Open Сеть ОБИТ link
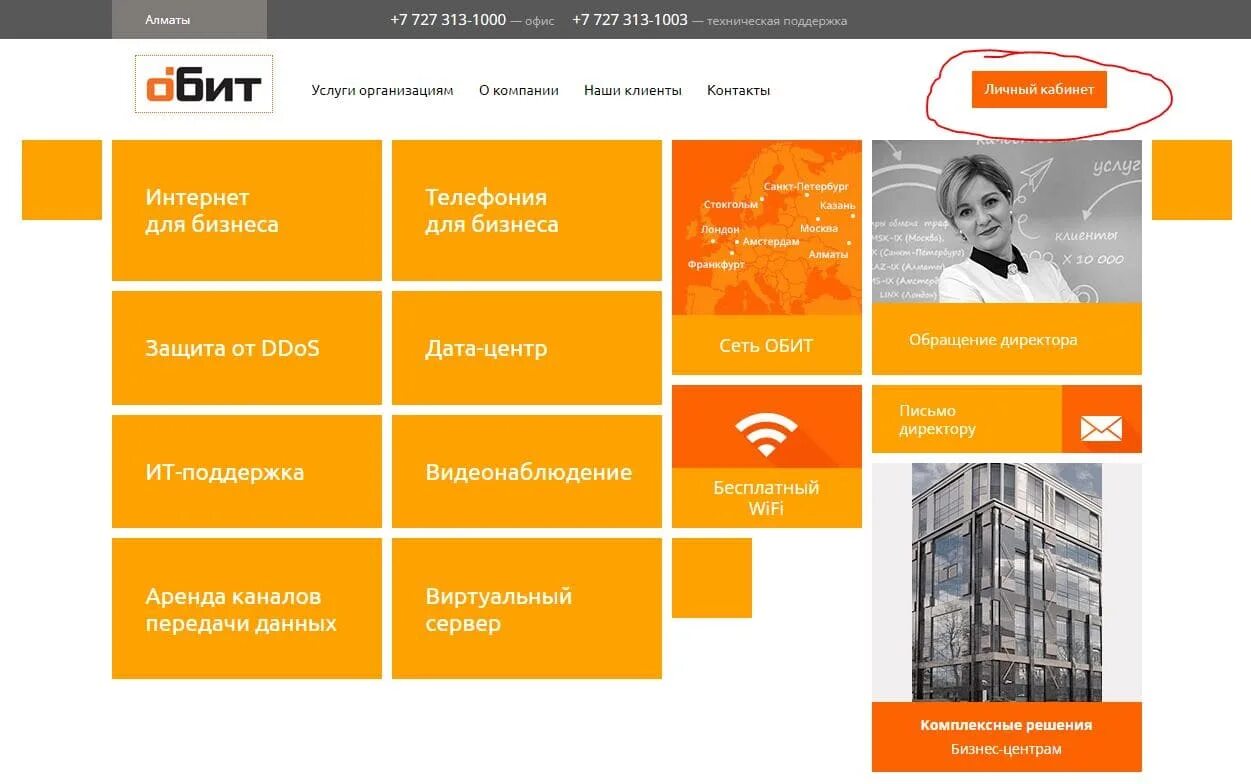The width and height of the screenshot is (1251, 784). coord(766,346)
